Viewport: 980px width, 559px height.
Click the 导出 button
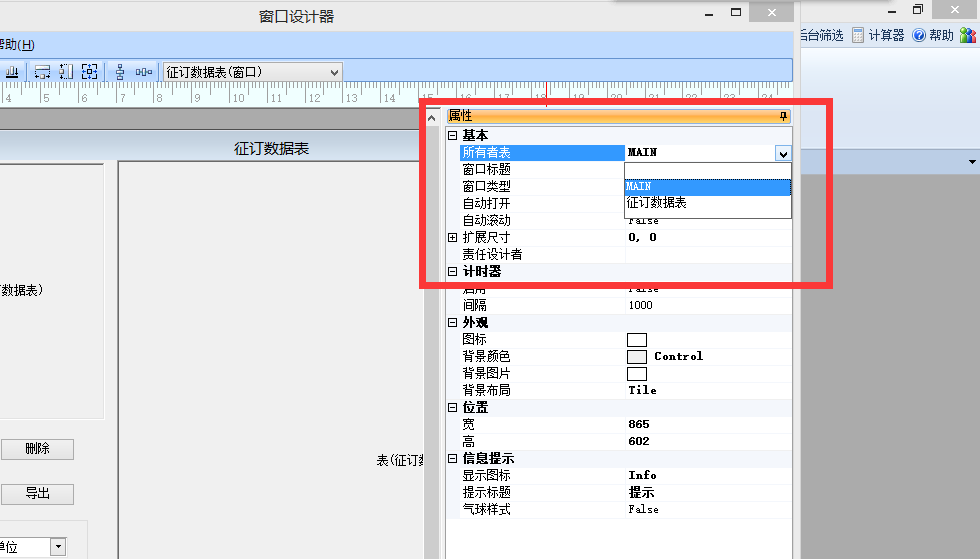point(37,493)
